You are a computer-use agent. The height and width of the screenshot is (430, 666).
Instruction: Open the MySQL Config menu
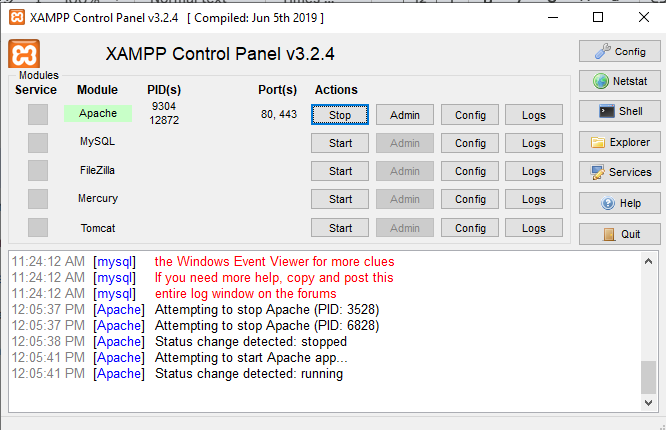click(x=470, y=143)
